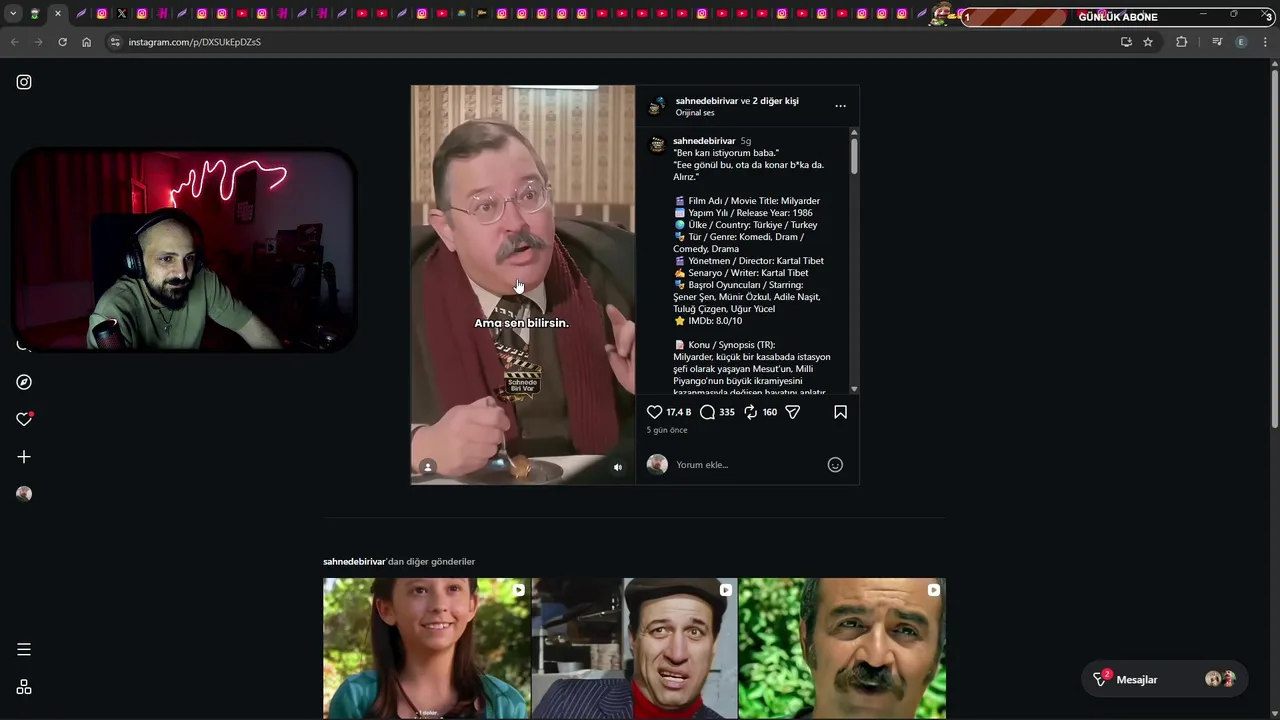Create a new post with the plus icon
The width and height of the screenshot is (1280, 720).
[x=24, y=457]
